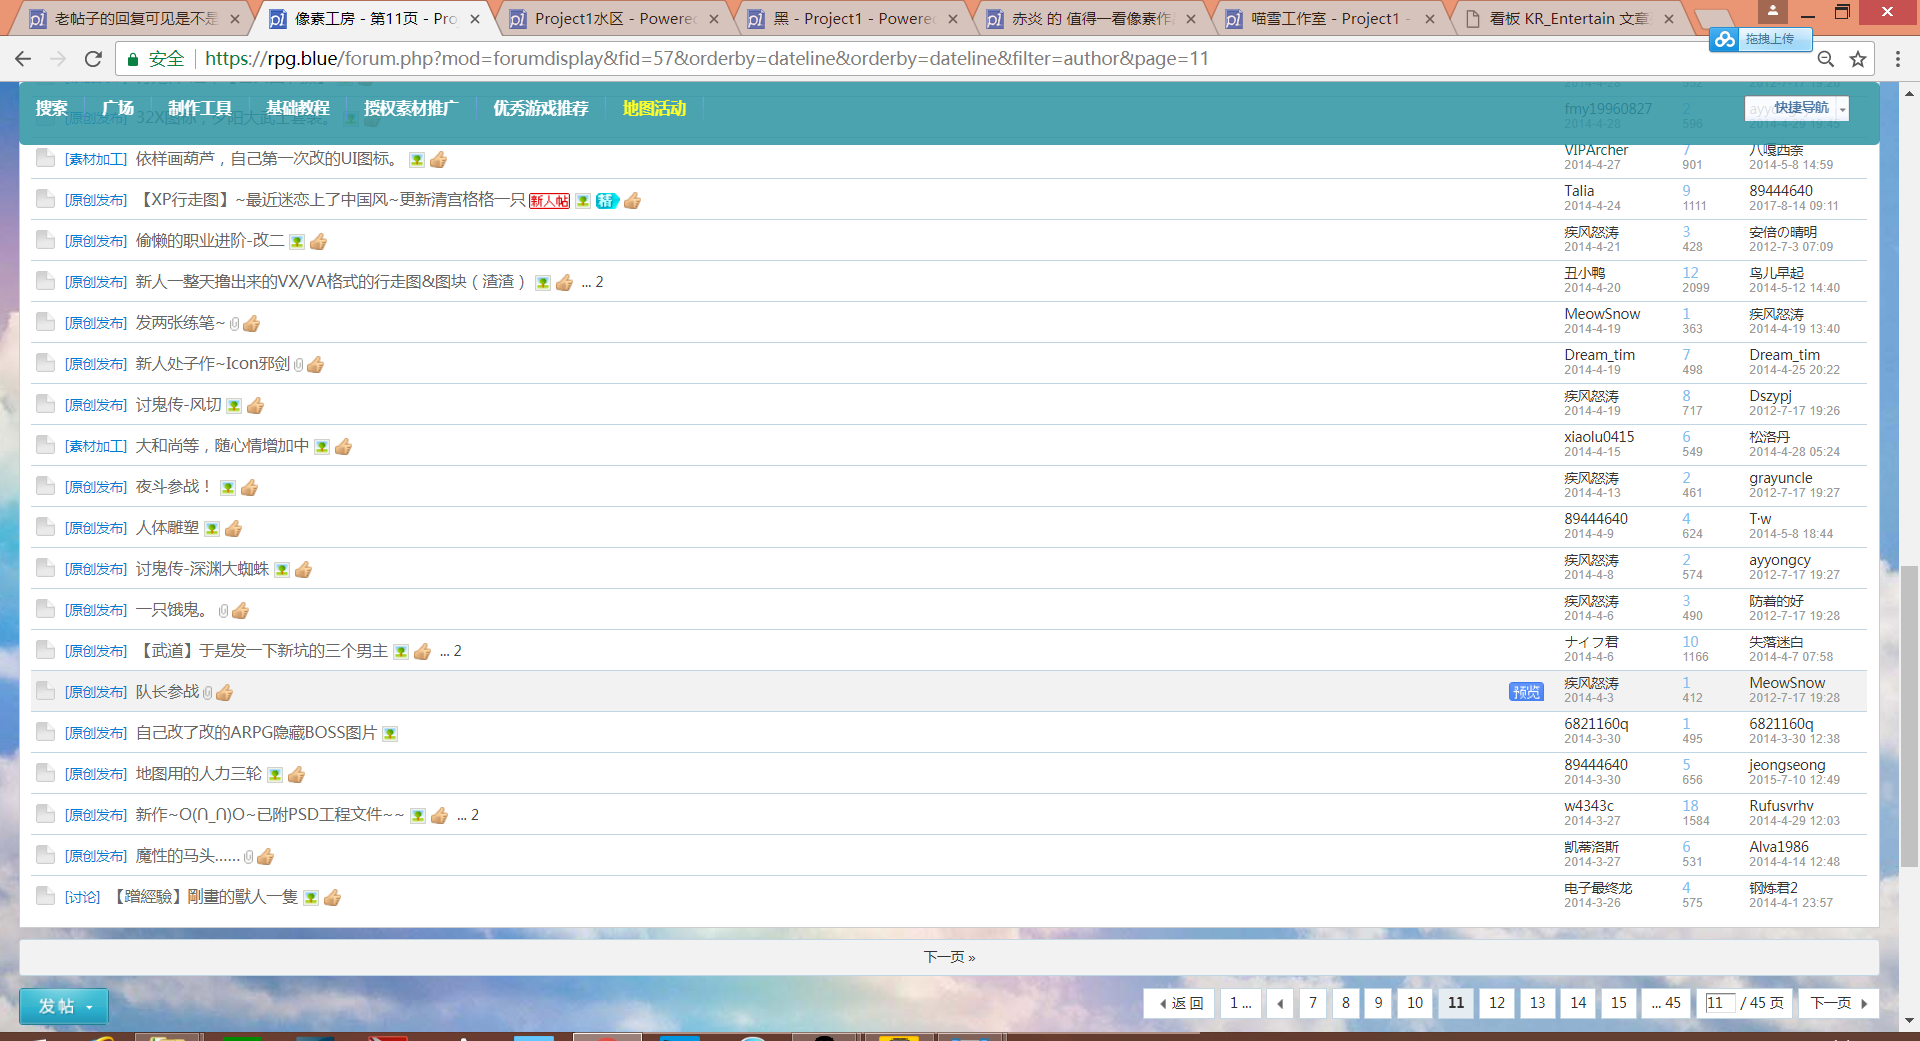This screenshot has width=1920, height=1041.
Task: Switch to the 老帖子的回复可见是不是 tab
Action: tap(135, 18)
